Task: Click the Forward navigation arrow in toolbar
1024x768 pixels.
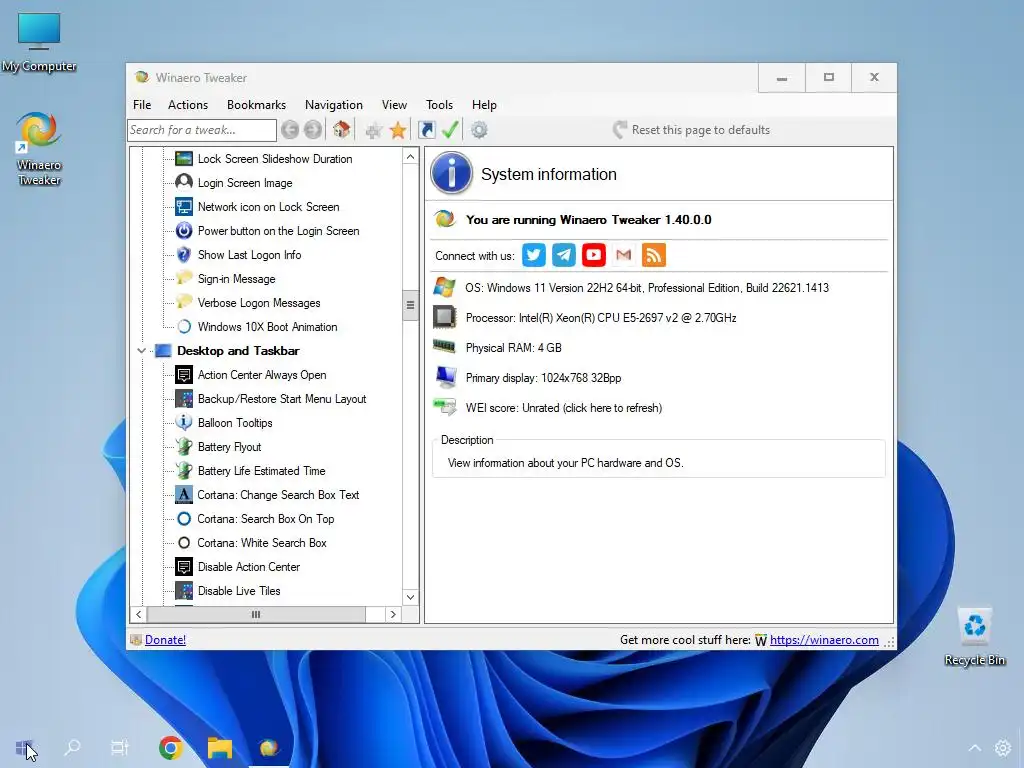Action: tap(313, 130)
